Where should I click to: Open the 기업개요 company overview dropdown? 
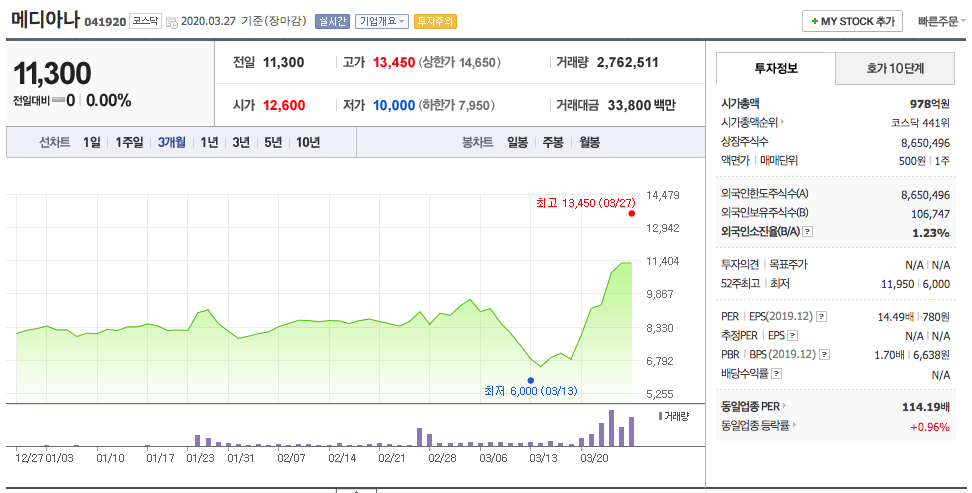click(382, 21)
